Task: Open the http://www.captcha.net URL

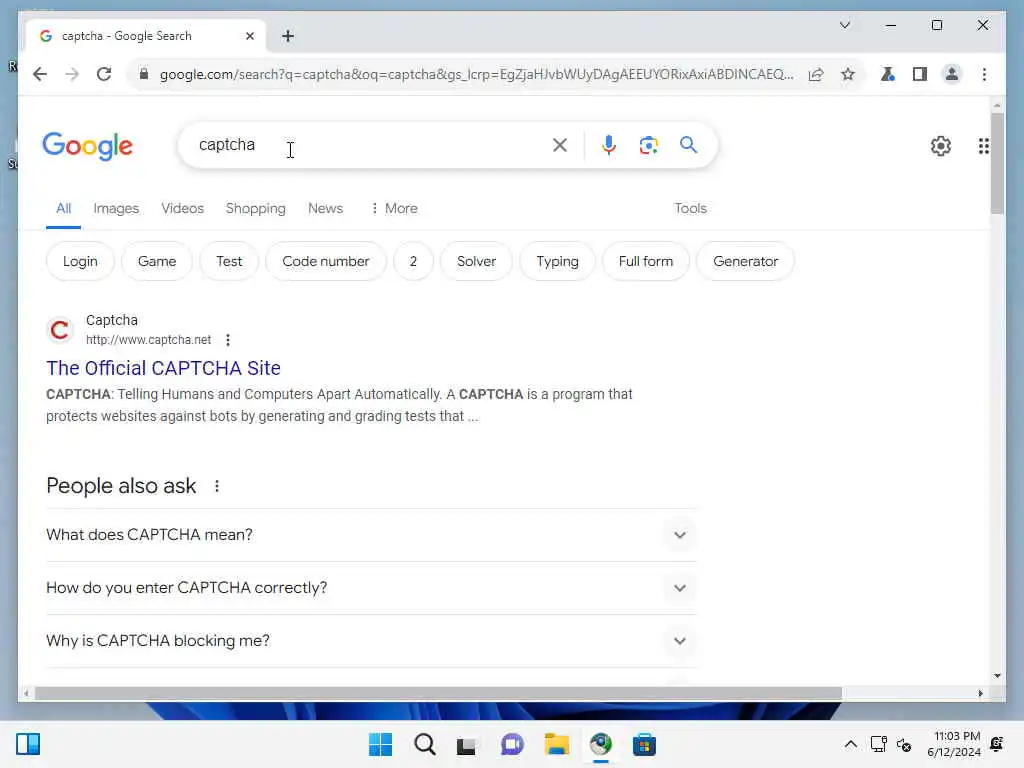Action: 148,340
